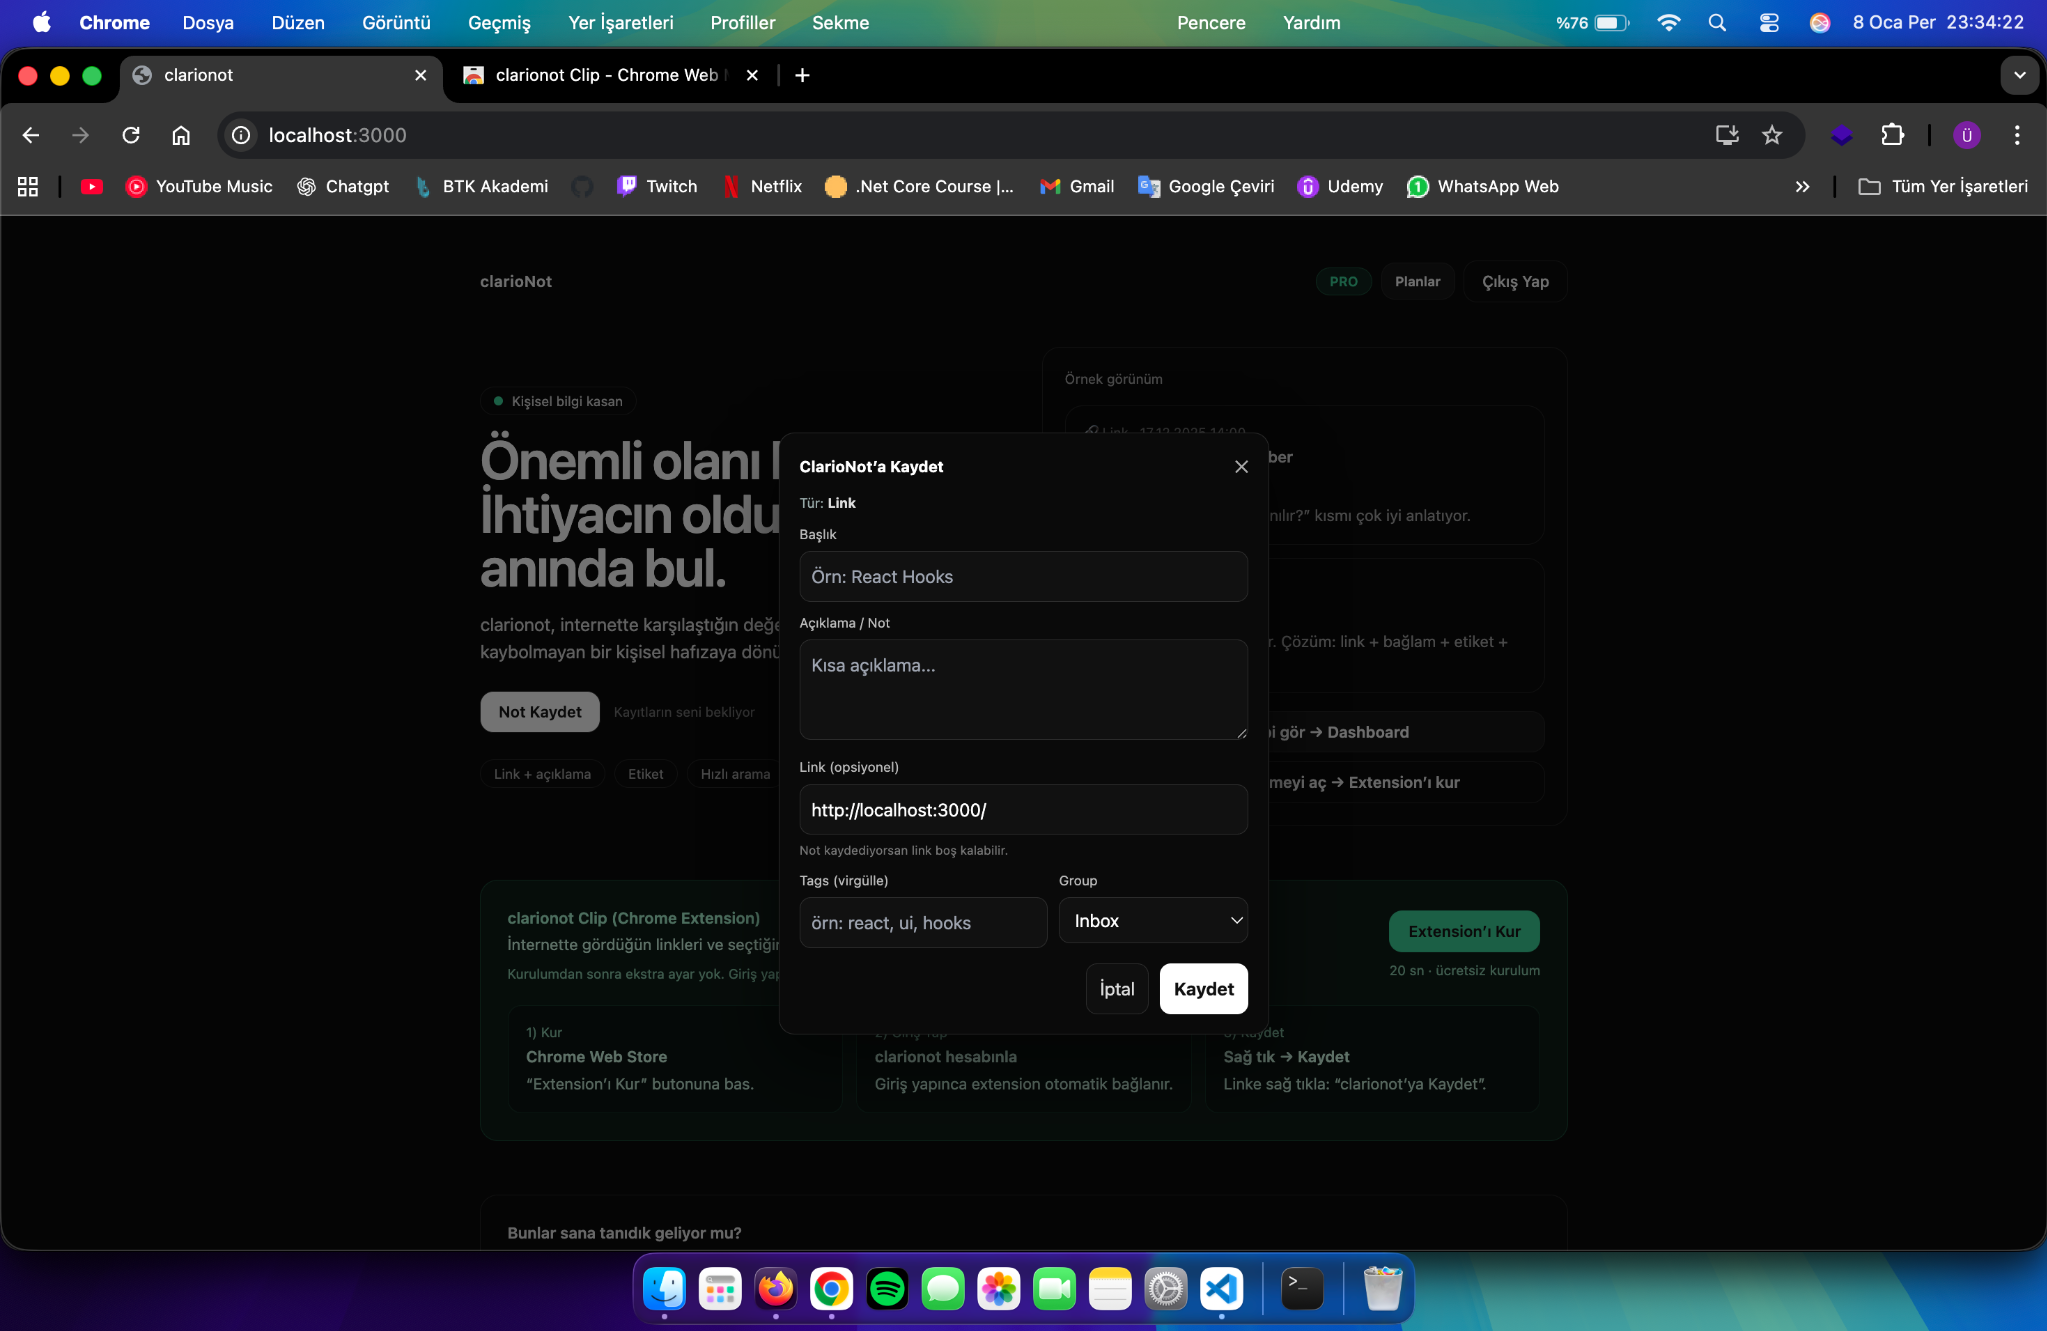Open the Inbox group dropdown
This screenshot has height=1331, width=2047.
coord(1153,921)
